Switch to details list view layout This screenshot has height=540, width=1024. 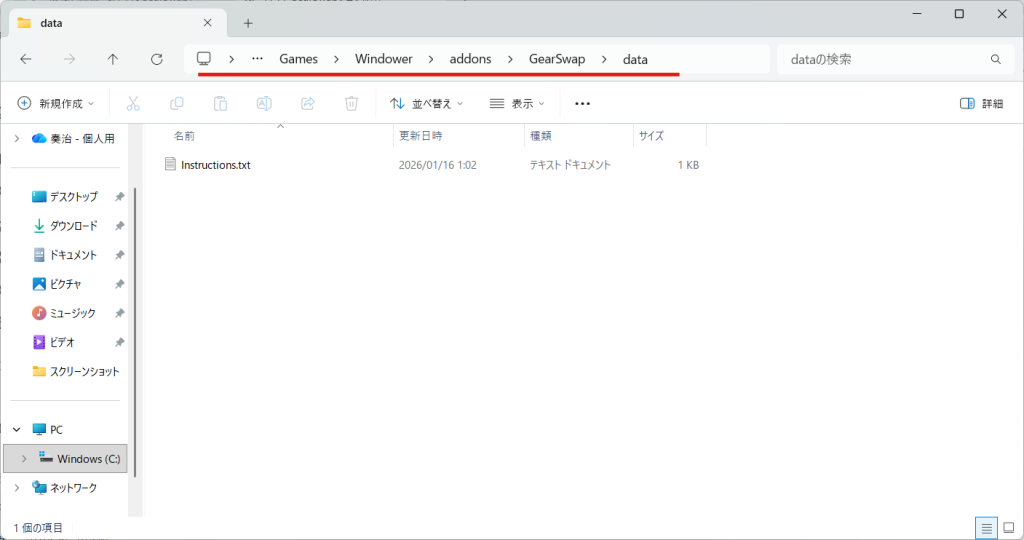coord(986,527)
